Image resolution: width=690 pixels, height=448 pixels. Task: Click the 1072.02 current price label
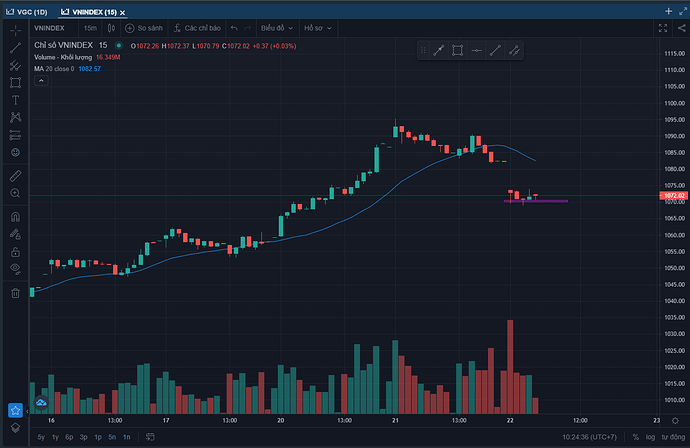[674, 195]
